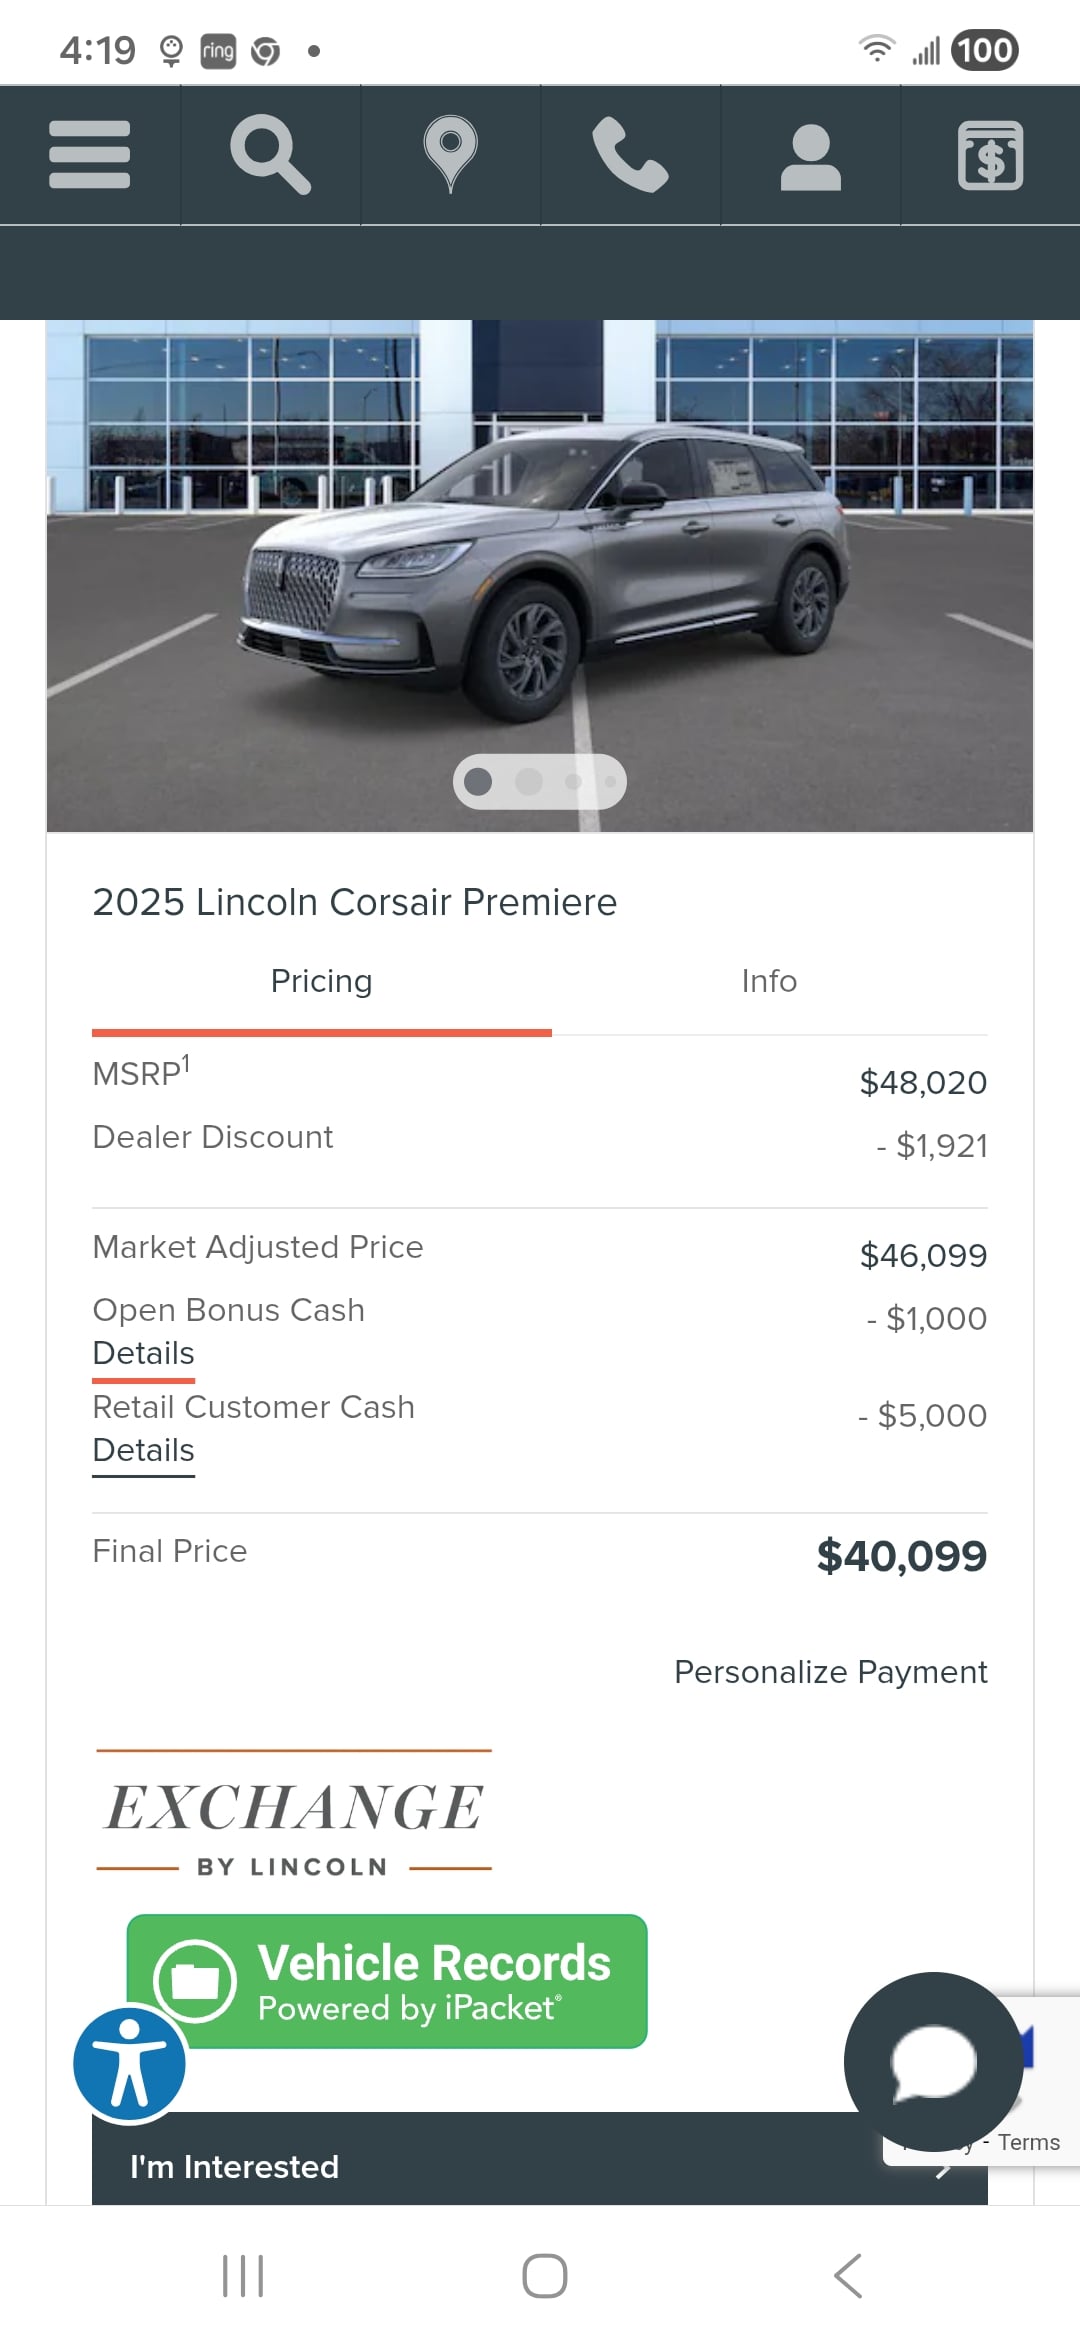Open the user account icon

[x=810, y=157]
